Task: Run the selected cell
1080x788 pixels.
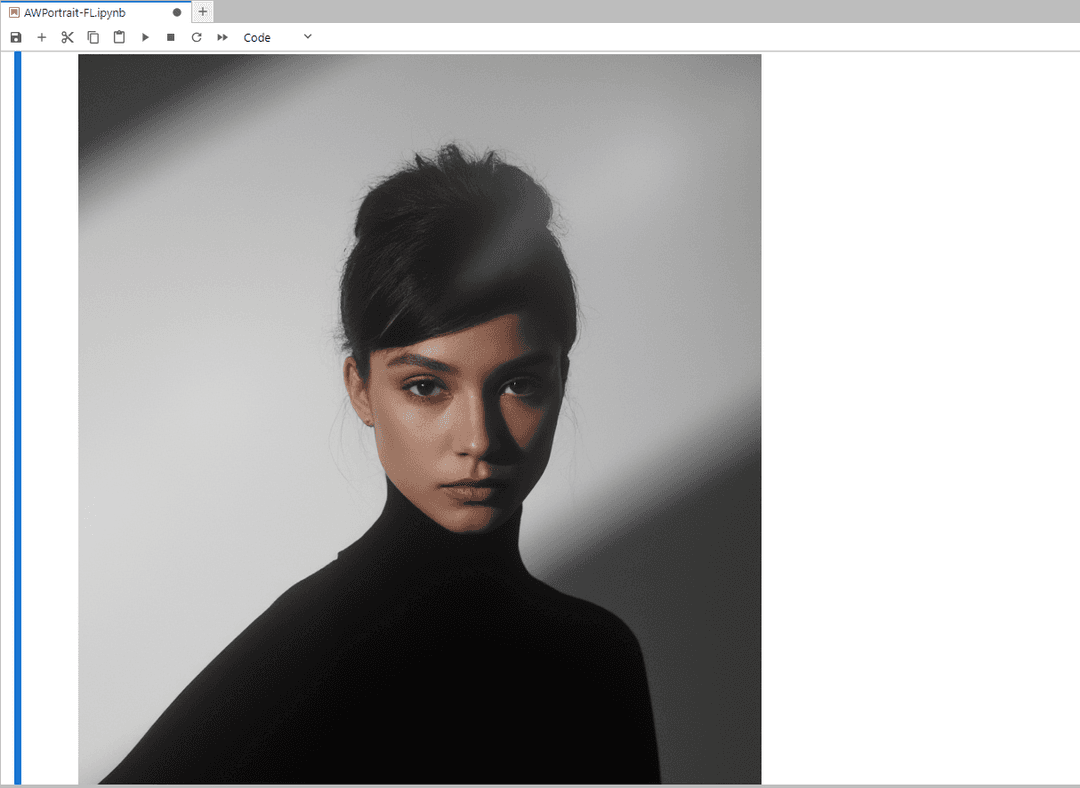Action: click(145, 37)
